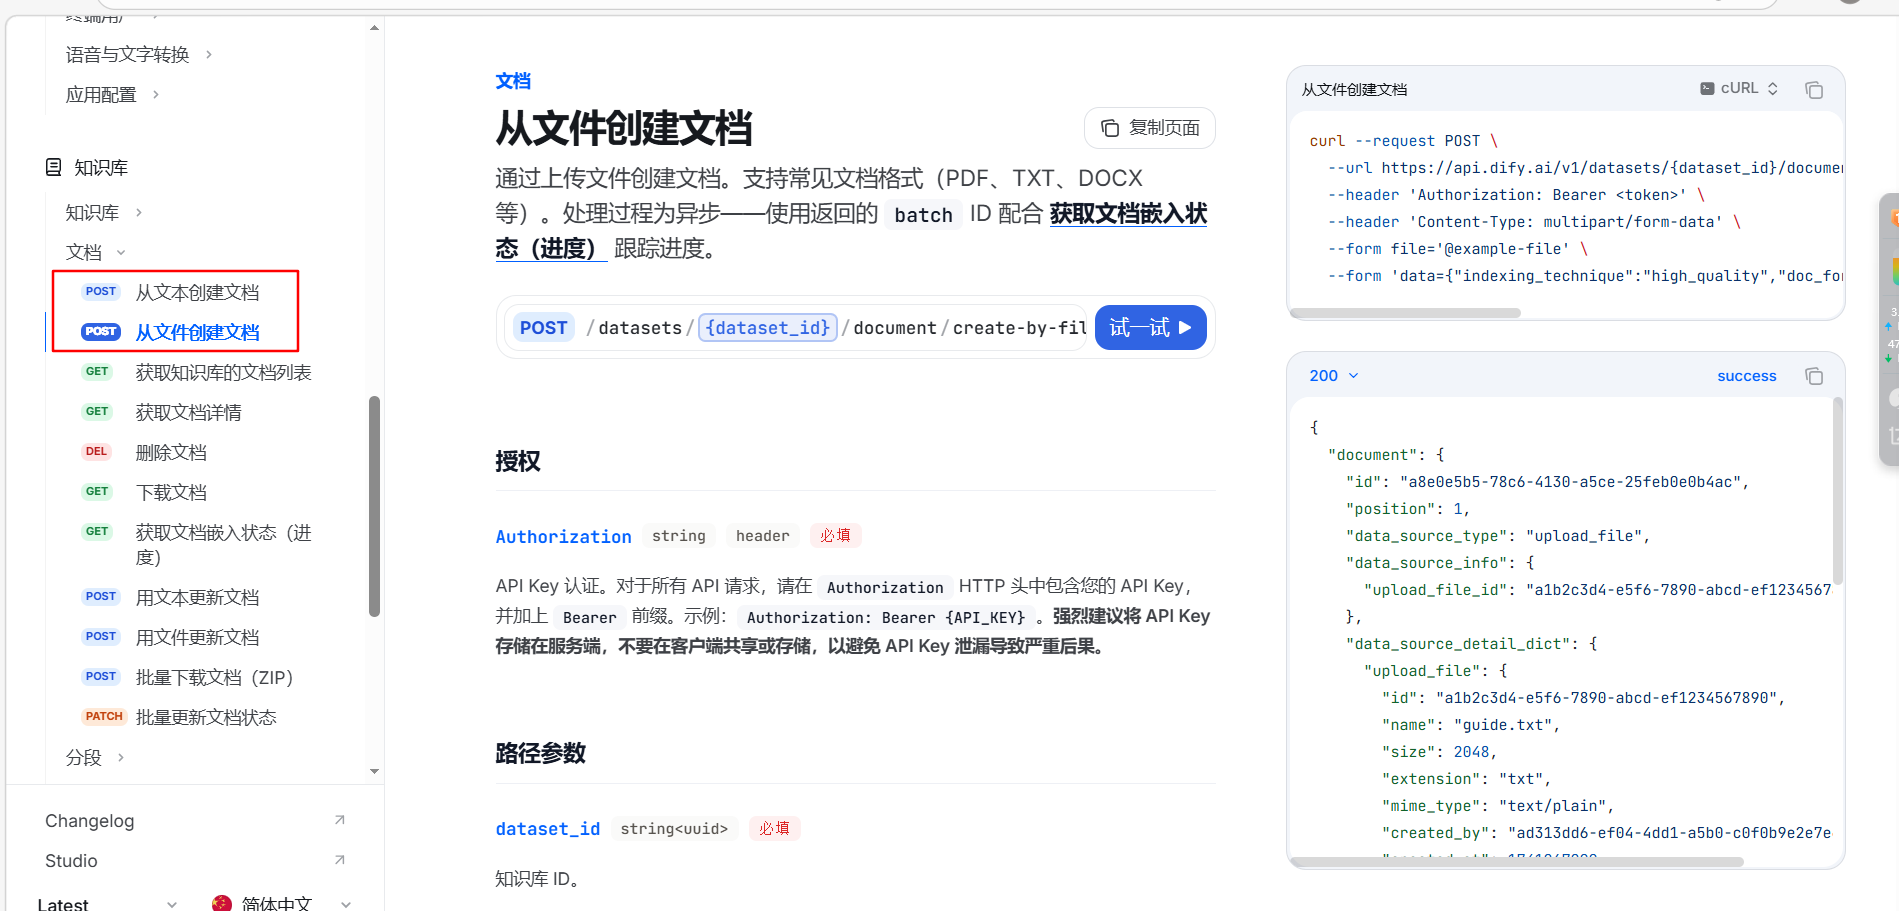Click the sidebar scroll-down arrow

click(x=374, y=771)
